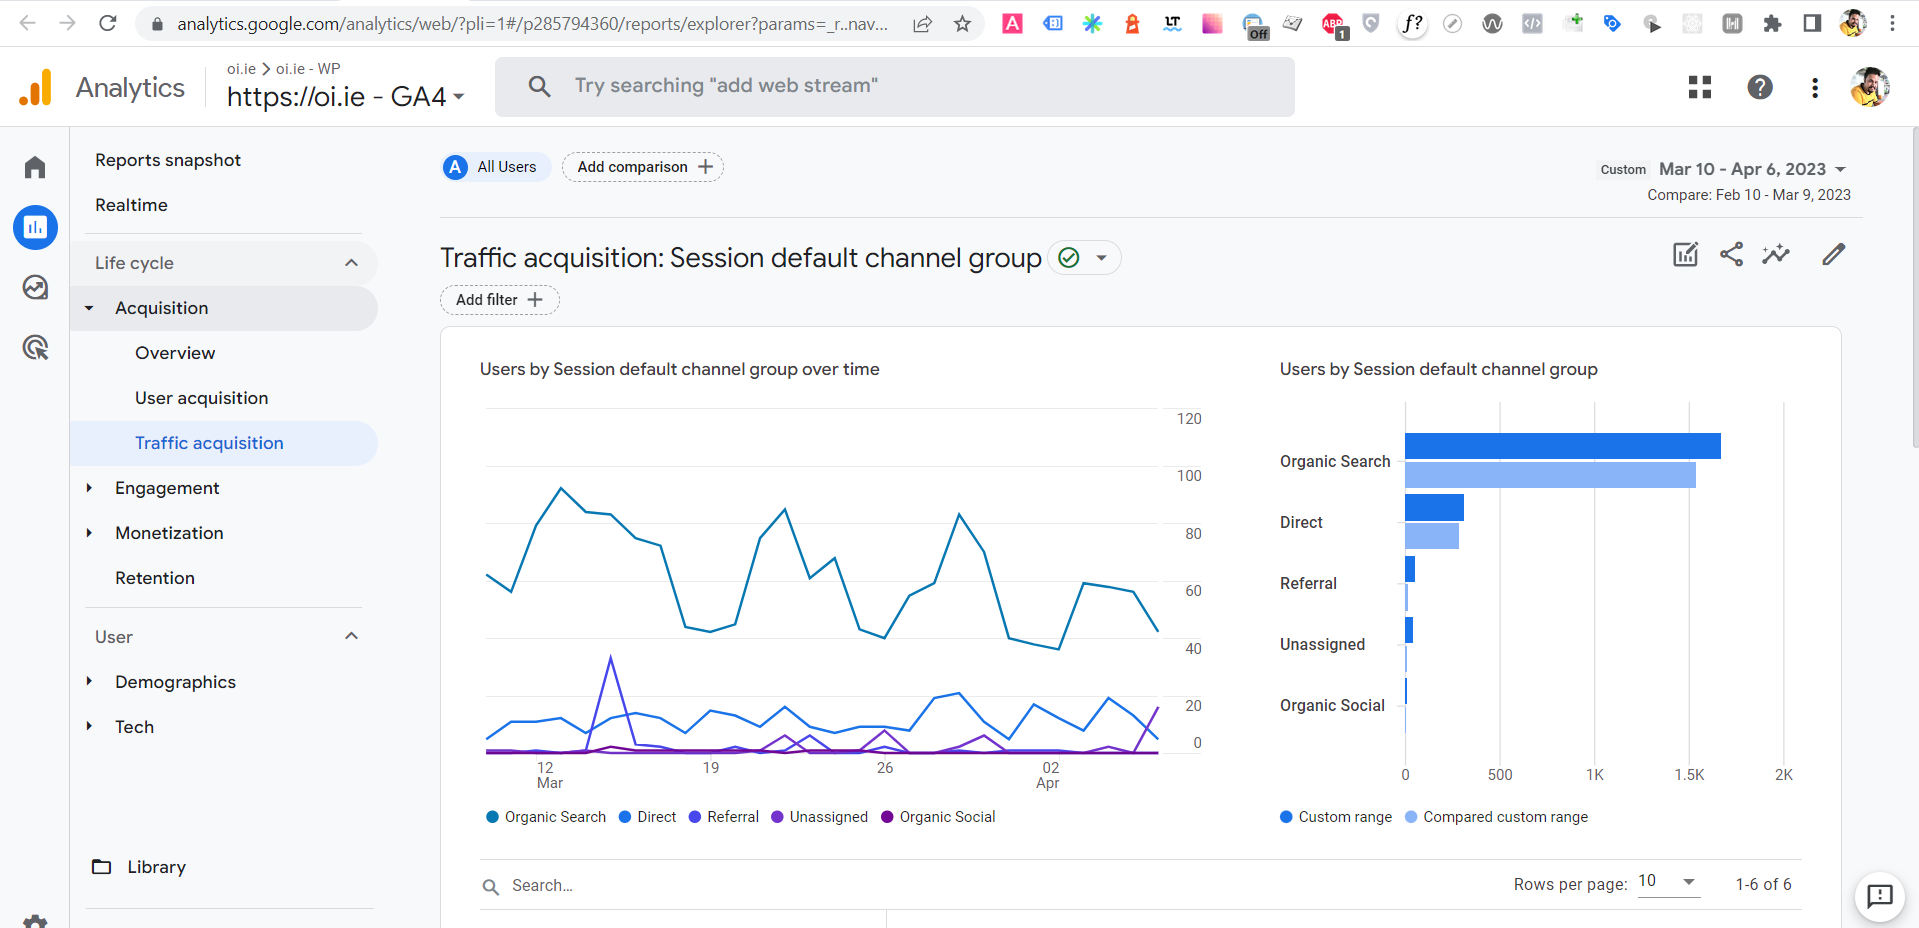This screenshot has height=928, width=1919.
Task: Edit the report using the pencil icon
Action: (1834, 254)
